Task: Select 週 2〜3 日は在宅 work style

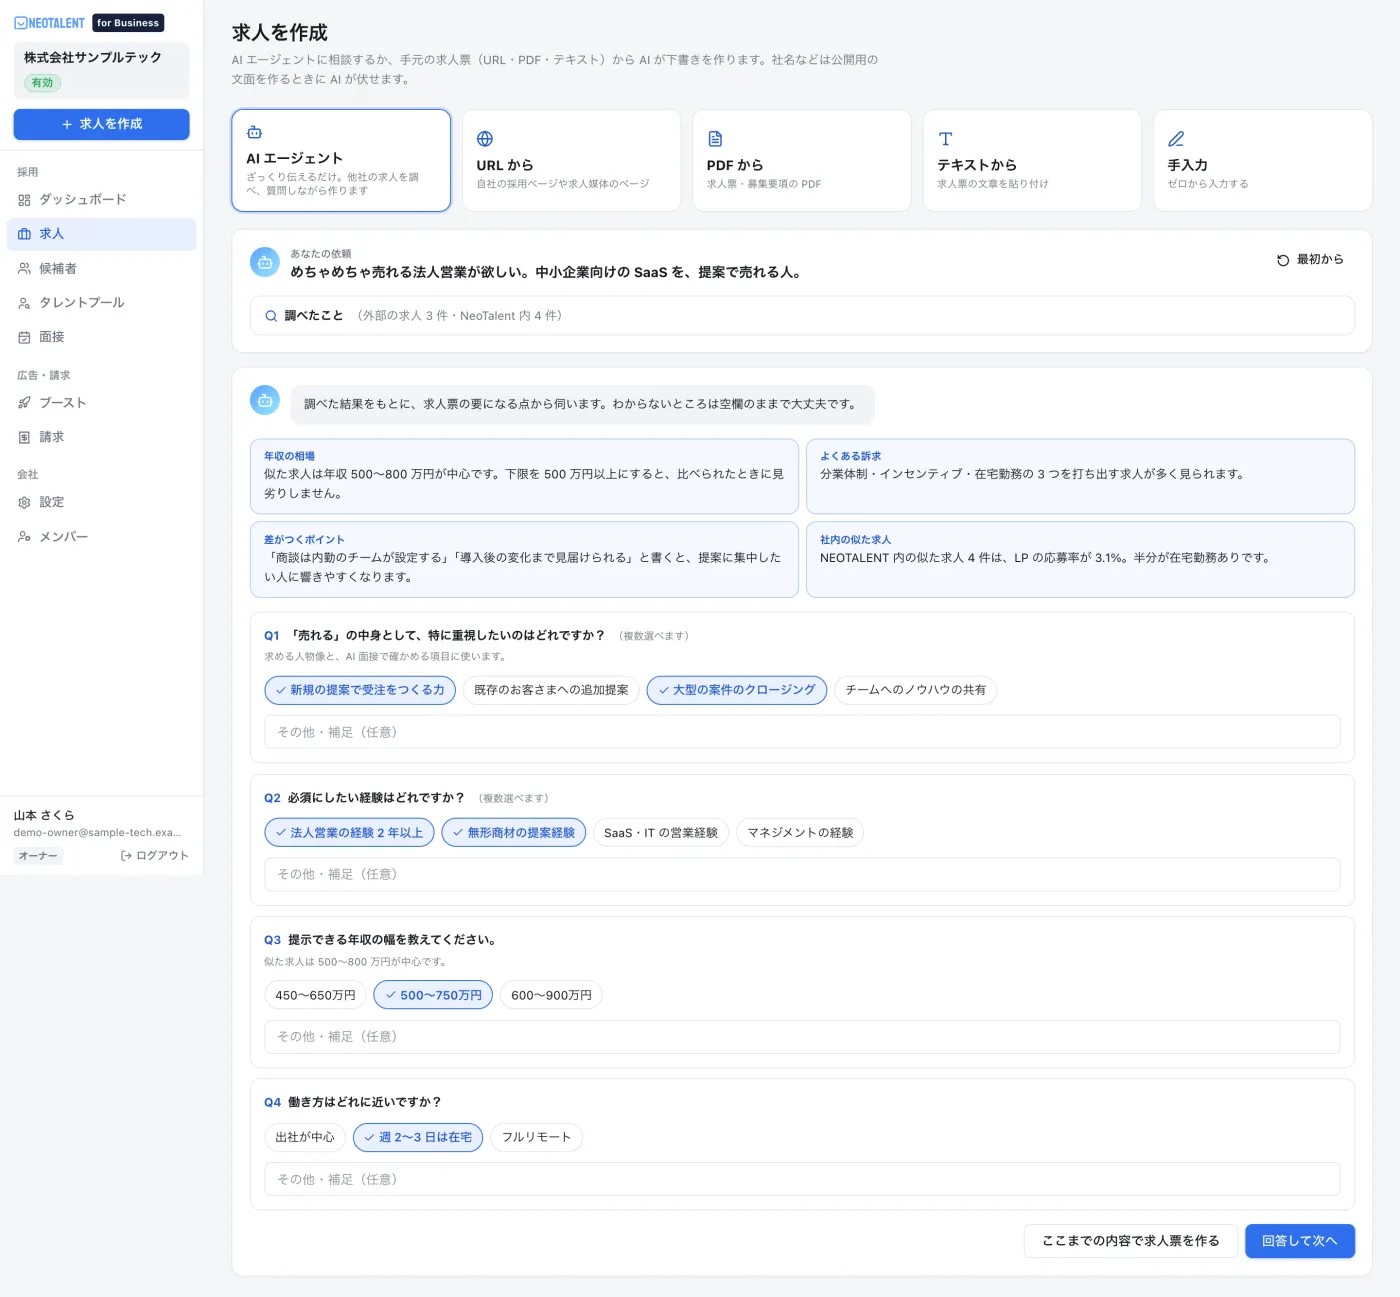Action: tap(418, 1138)
